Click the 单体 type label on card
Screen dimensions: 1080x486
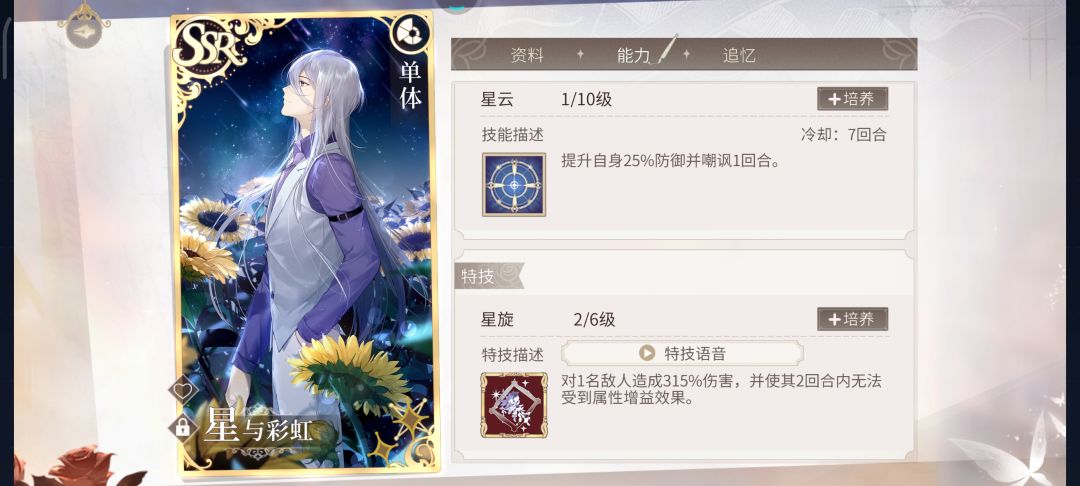click(x=411, y=86)
